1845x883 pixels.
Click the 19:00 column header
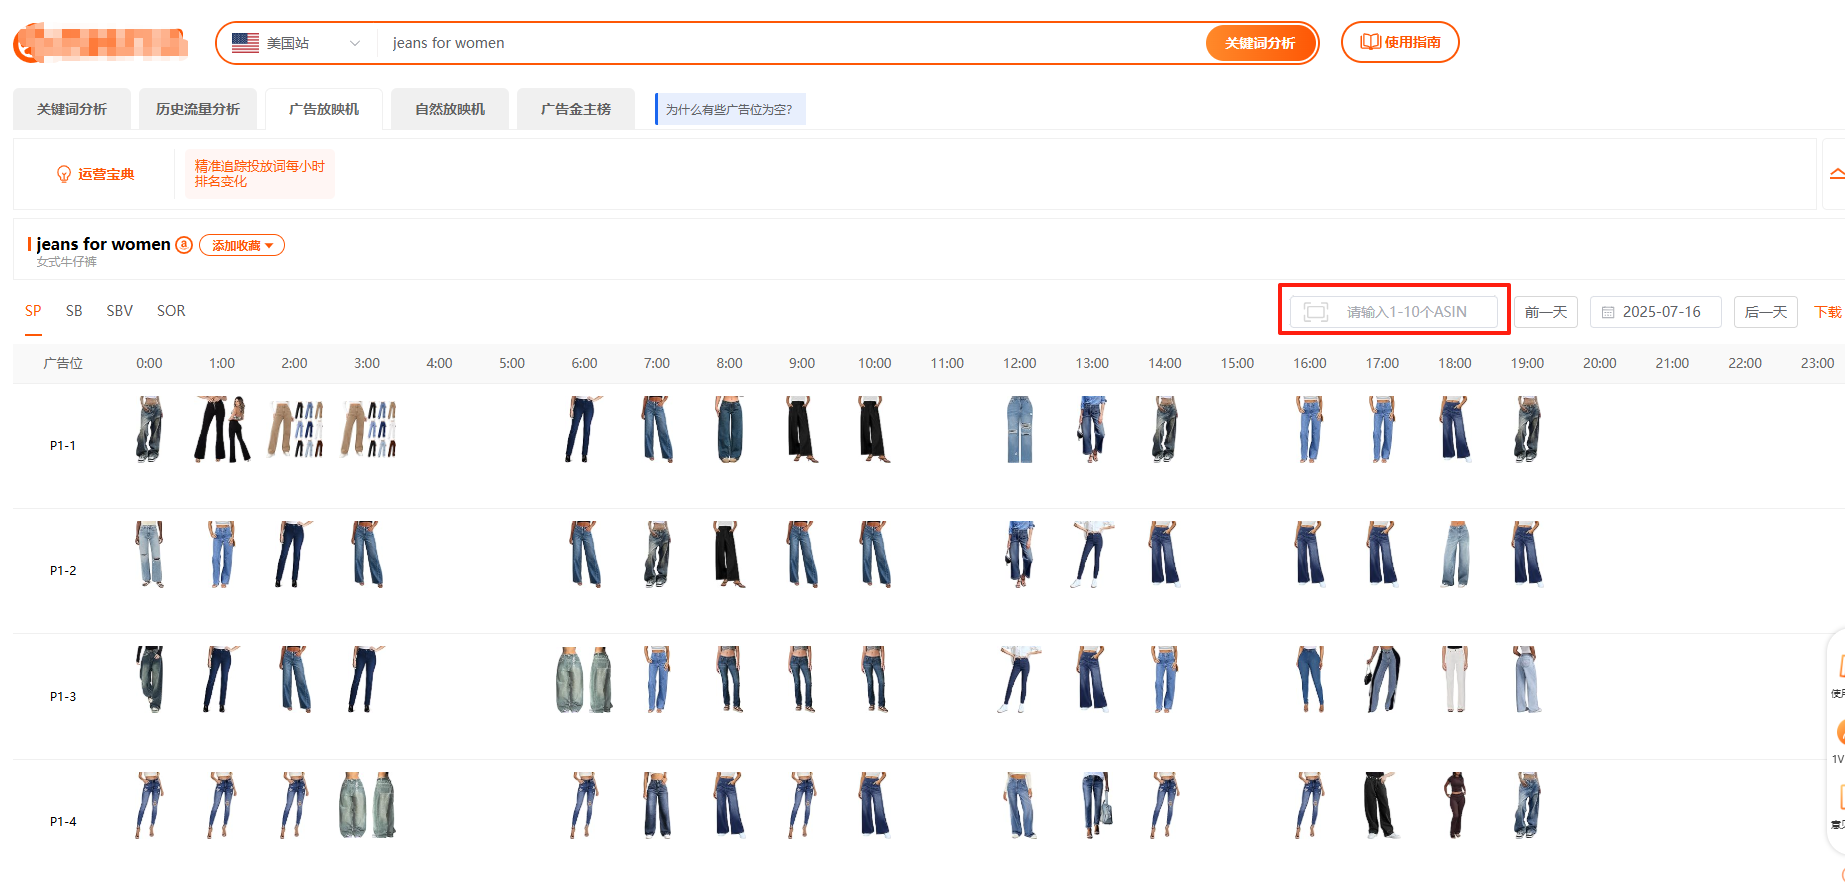[1527, 363]
